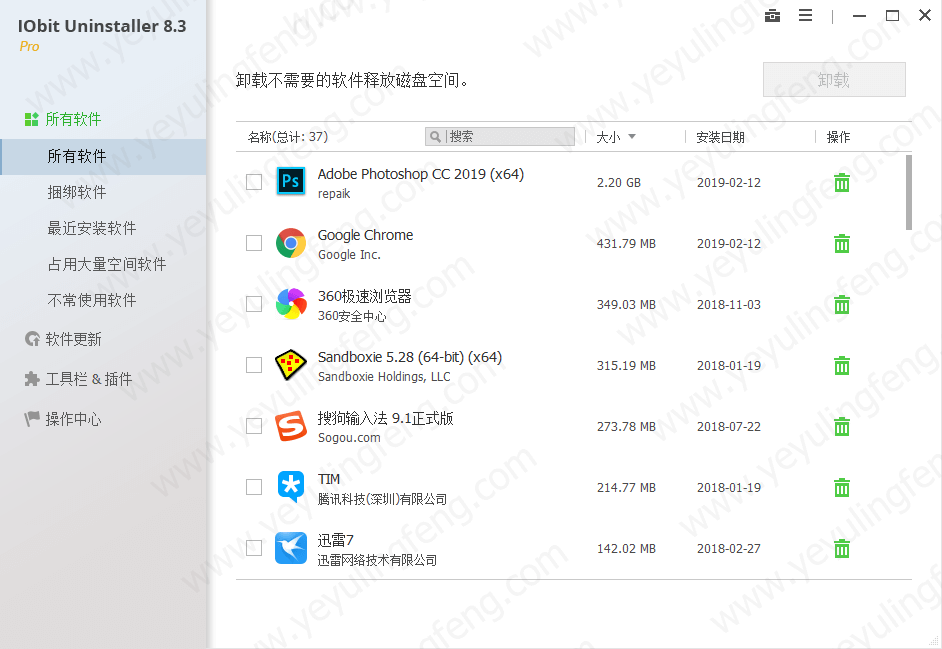Tick the Sandboxie 5.28 checkbox
The image size is (942, 649).
click(254, 365)
